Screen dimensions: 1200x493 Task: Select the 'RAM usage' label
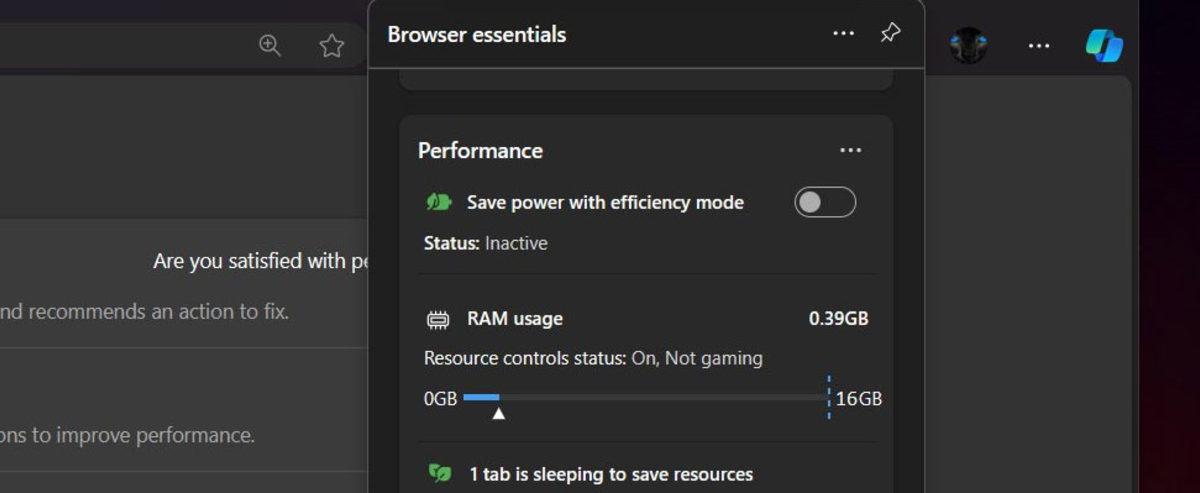click(514, 319)
